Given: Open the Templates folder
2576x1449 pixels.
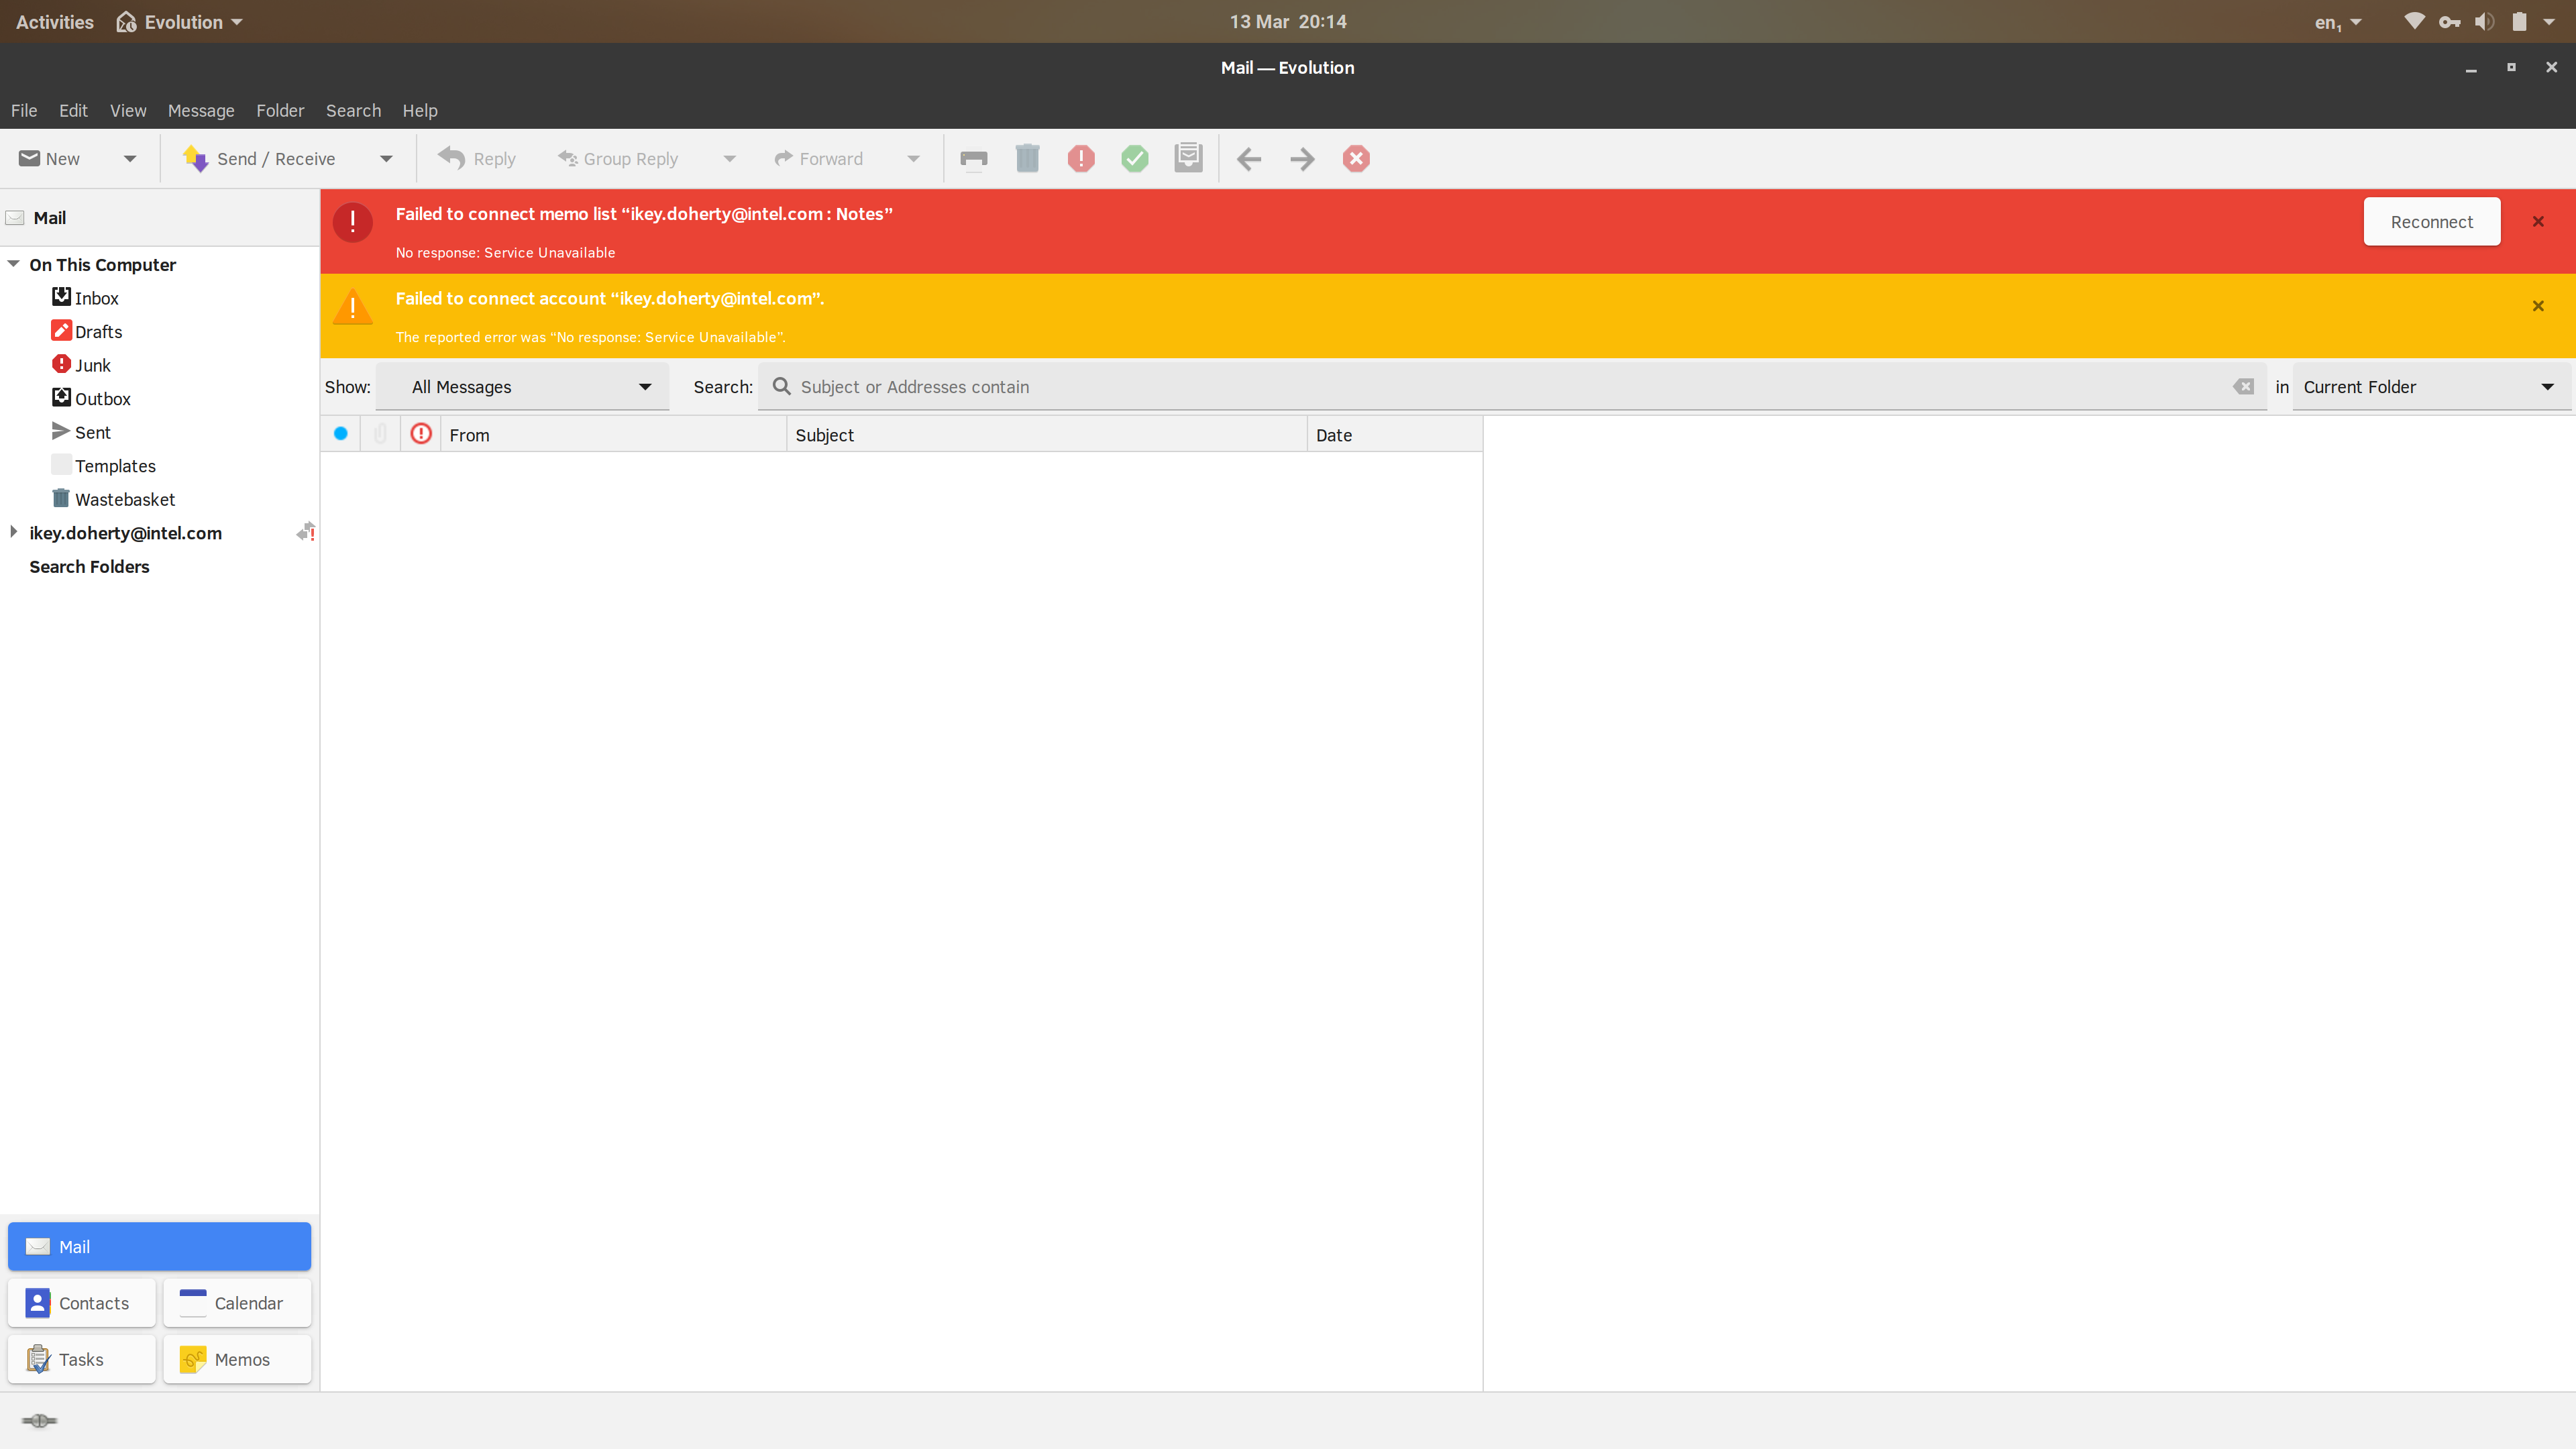Looking at the screenshot, I should 115,466.
